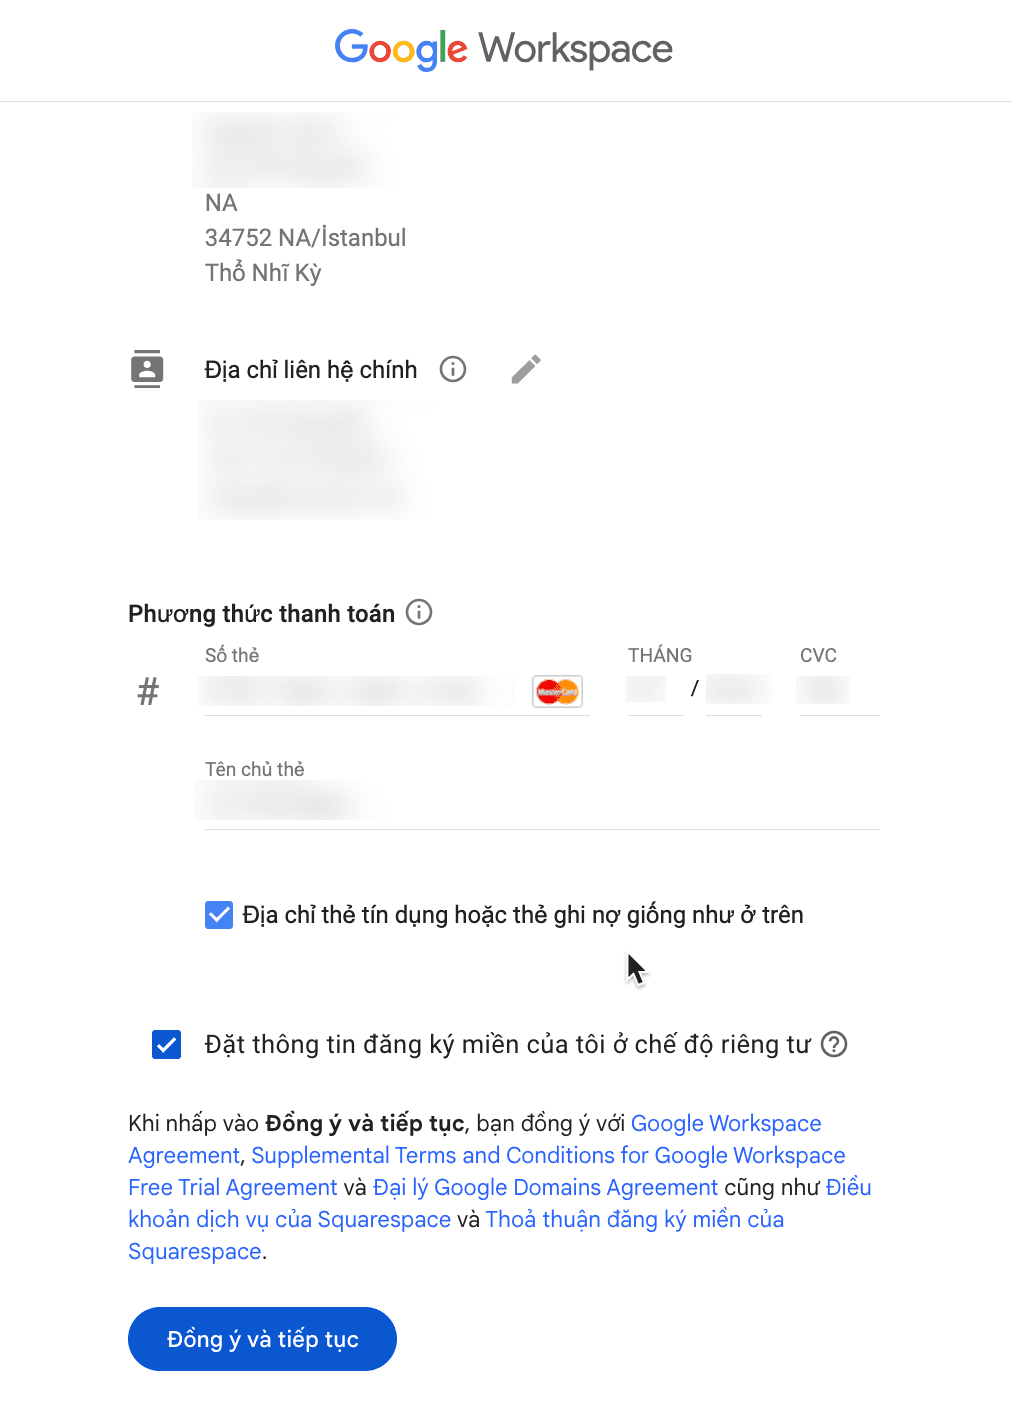Image resolution: width=1012 pixels, height=1426 pixels.
Task: Click the contact card icon
Action: point(147,369)
